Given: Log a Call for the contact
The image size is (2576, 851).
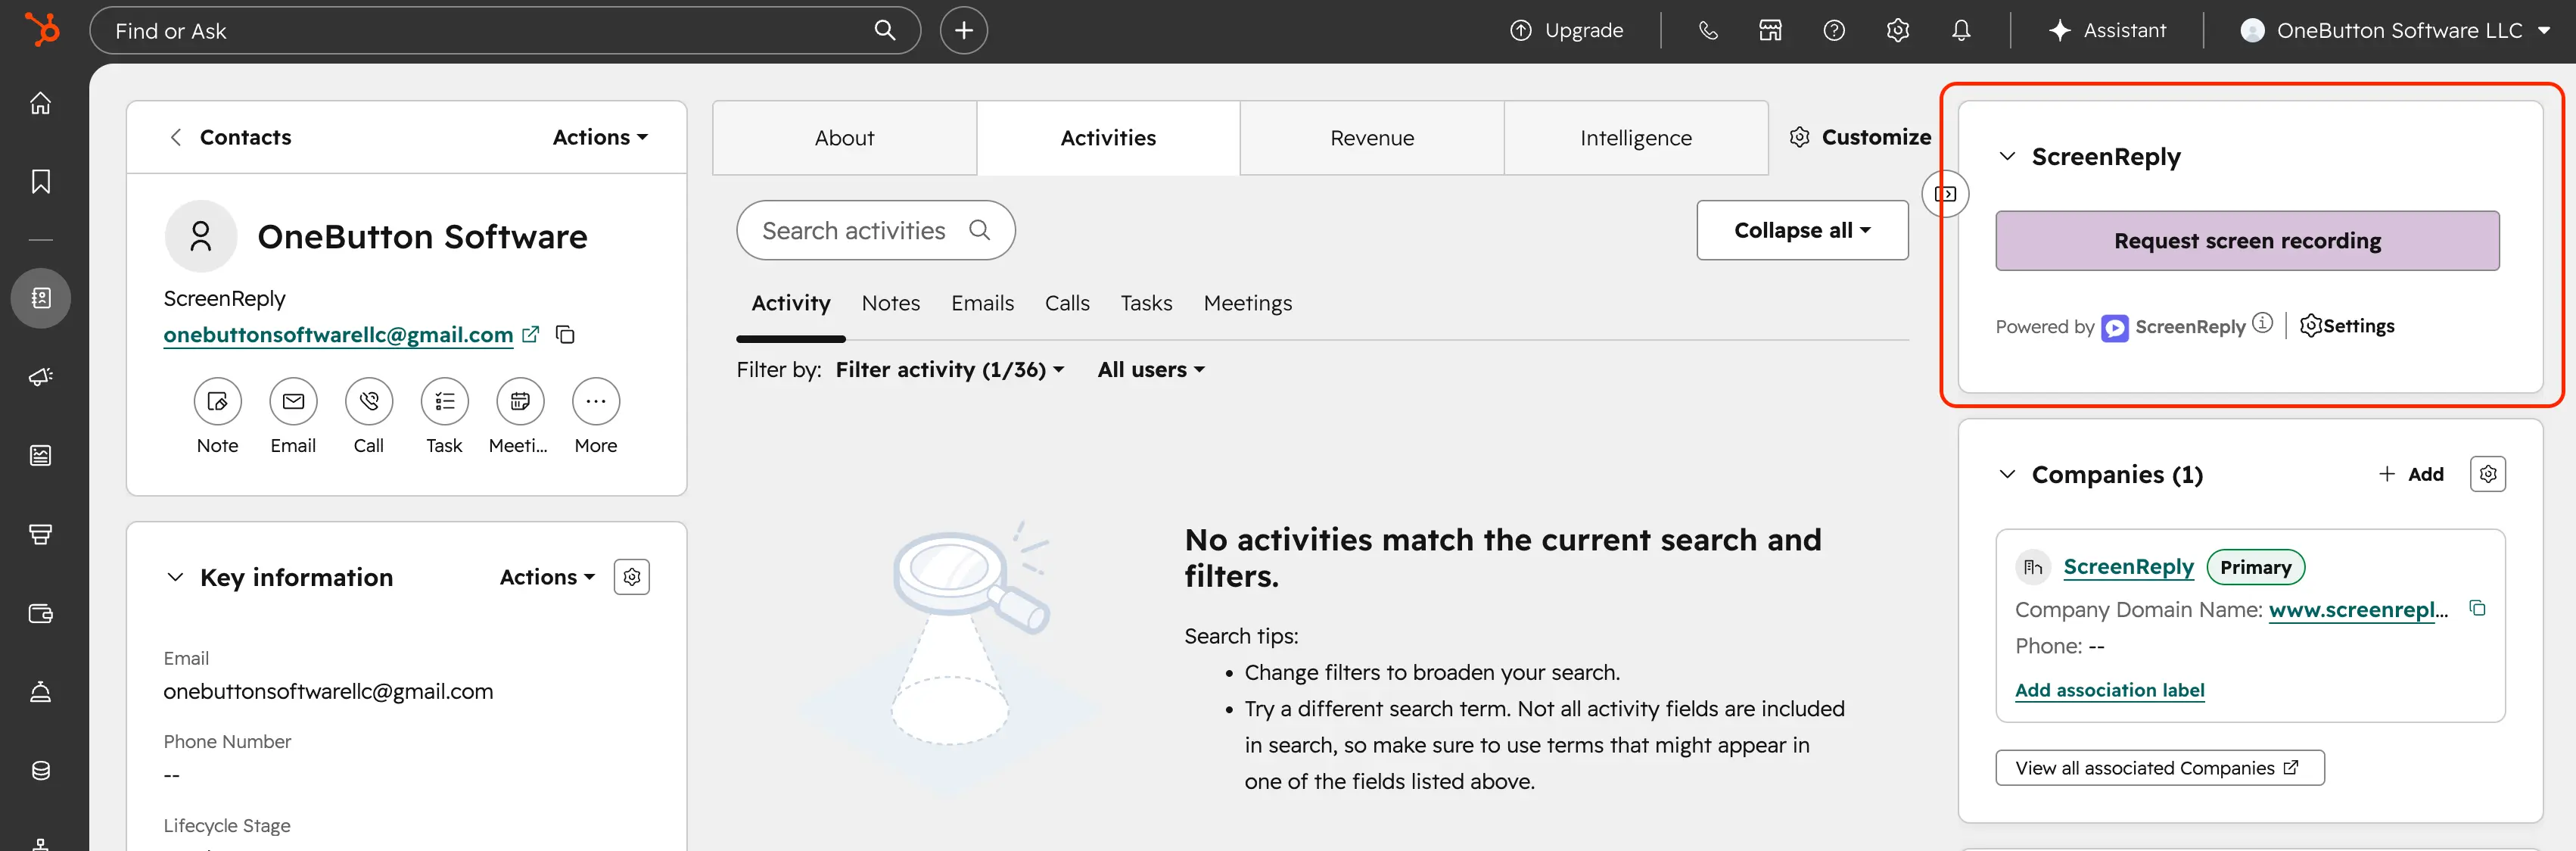Looking at the screenshot, I should click(x=369, y=402).
